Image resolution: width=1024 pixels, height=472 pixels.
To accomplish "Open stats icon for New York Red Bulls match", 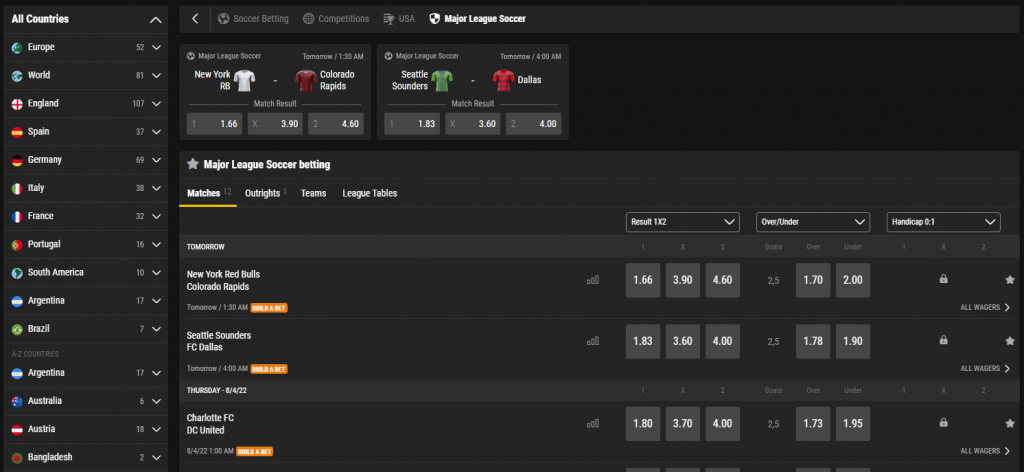I will [592, 280].
